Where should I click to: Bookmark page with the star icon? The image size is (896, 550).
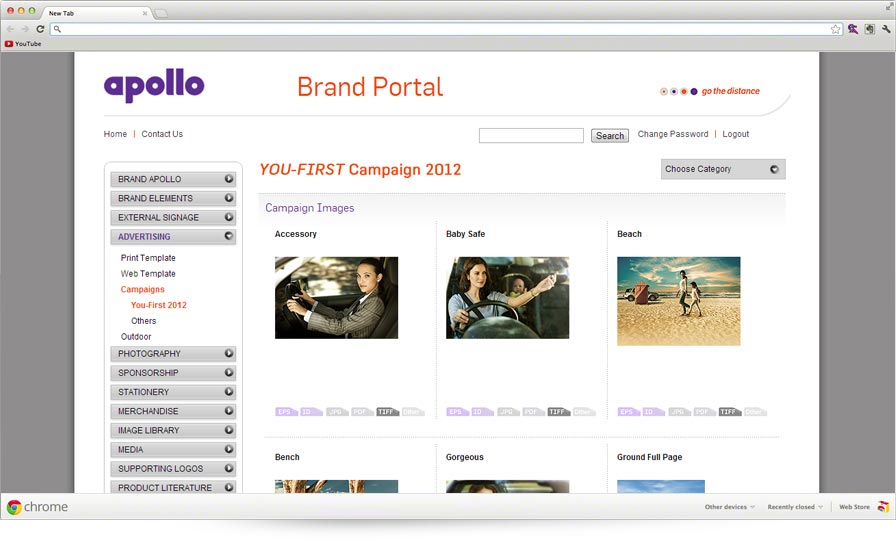835,29
